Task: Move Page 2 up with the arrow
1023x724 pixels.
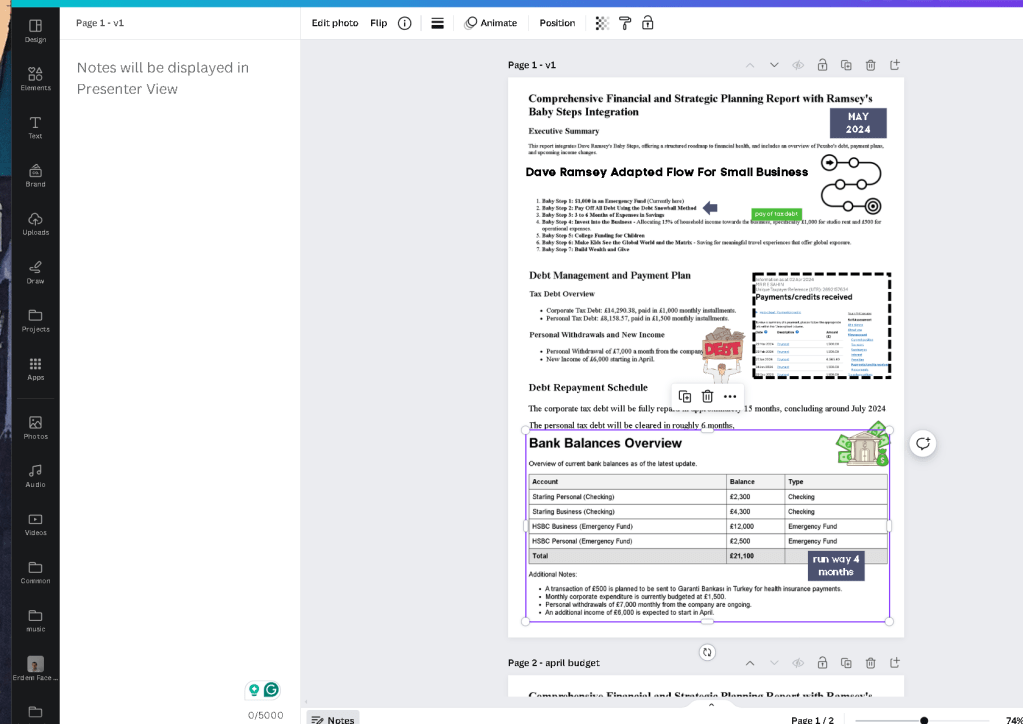Action: click(x=750, y=663)
